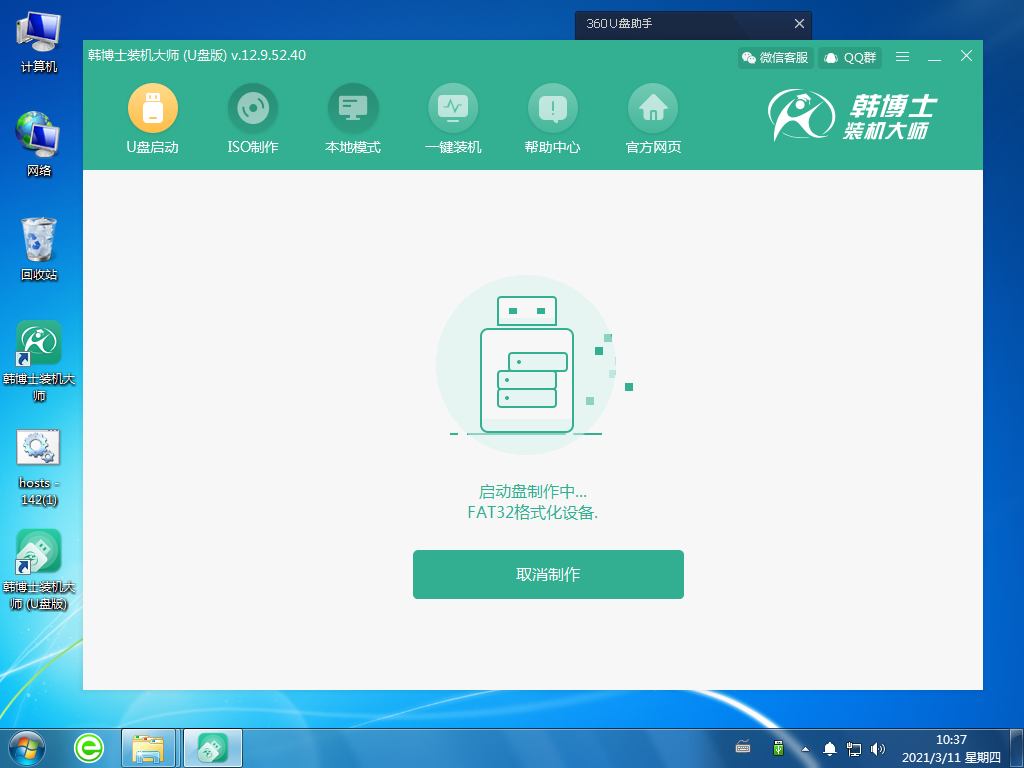Open the Windows Start menu
Image resolution: width=1024 pixels, height=768 pixels.
(x=23, y=748)
